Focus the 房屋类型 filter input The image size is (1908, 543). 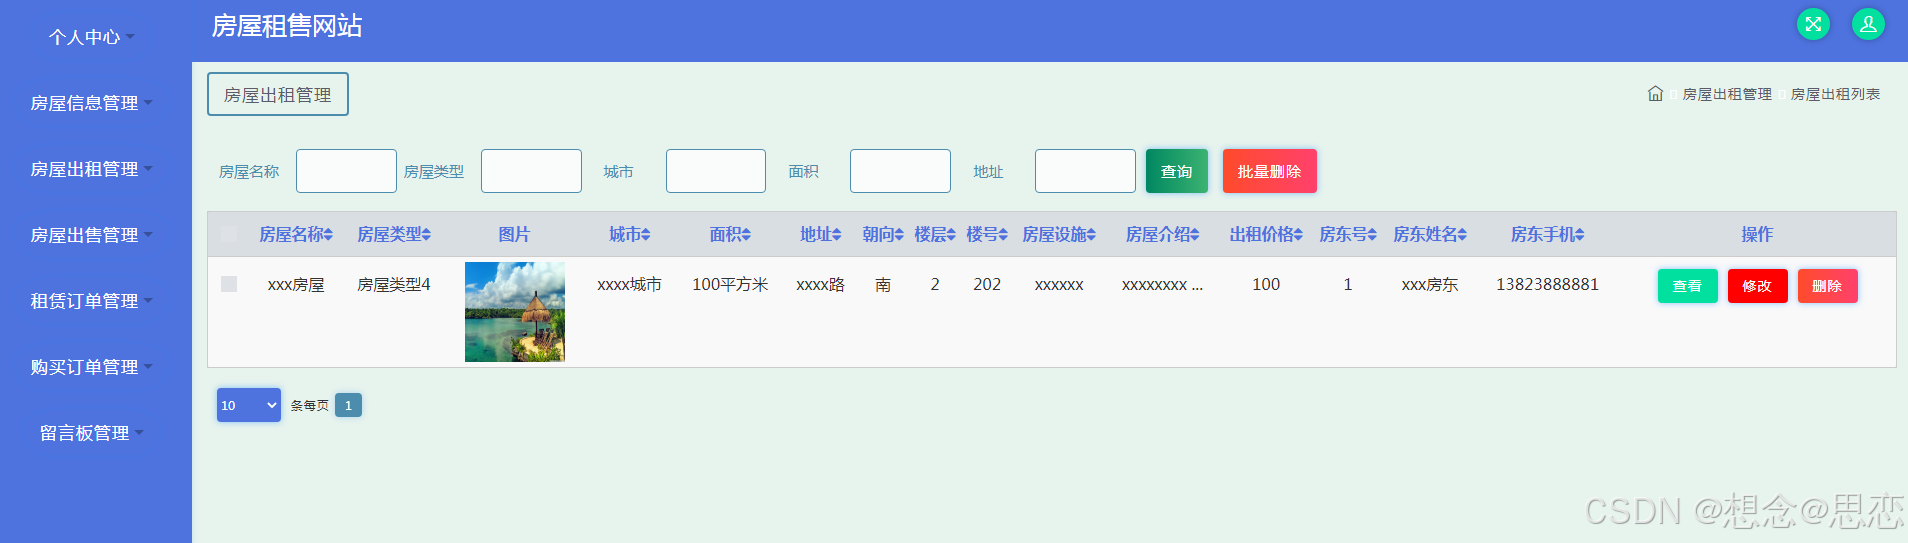531,171
